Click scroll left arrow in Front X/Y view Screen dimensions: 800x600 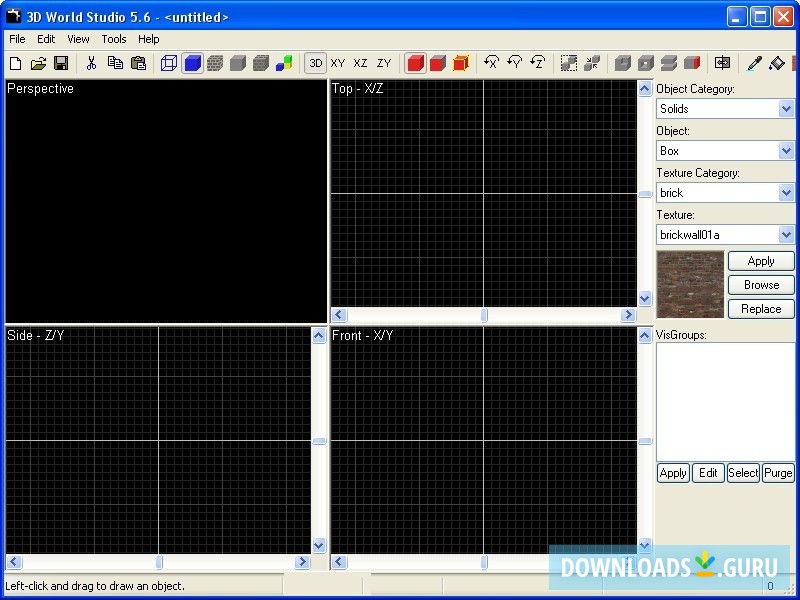(339, 562)
